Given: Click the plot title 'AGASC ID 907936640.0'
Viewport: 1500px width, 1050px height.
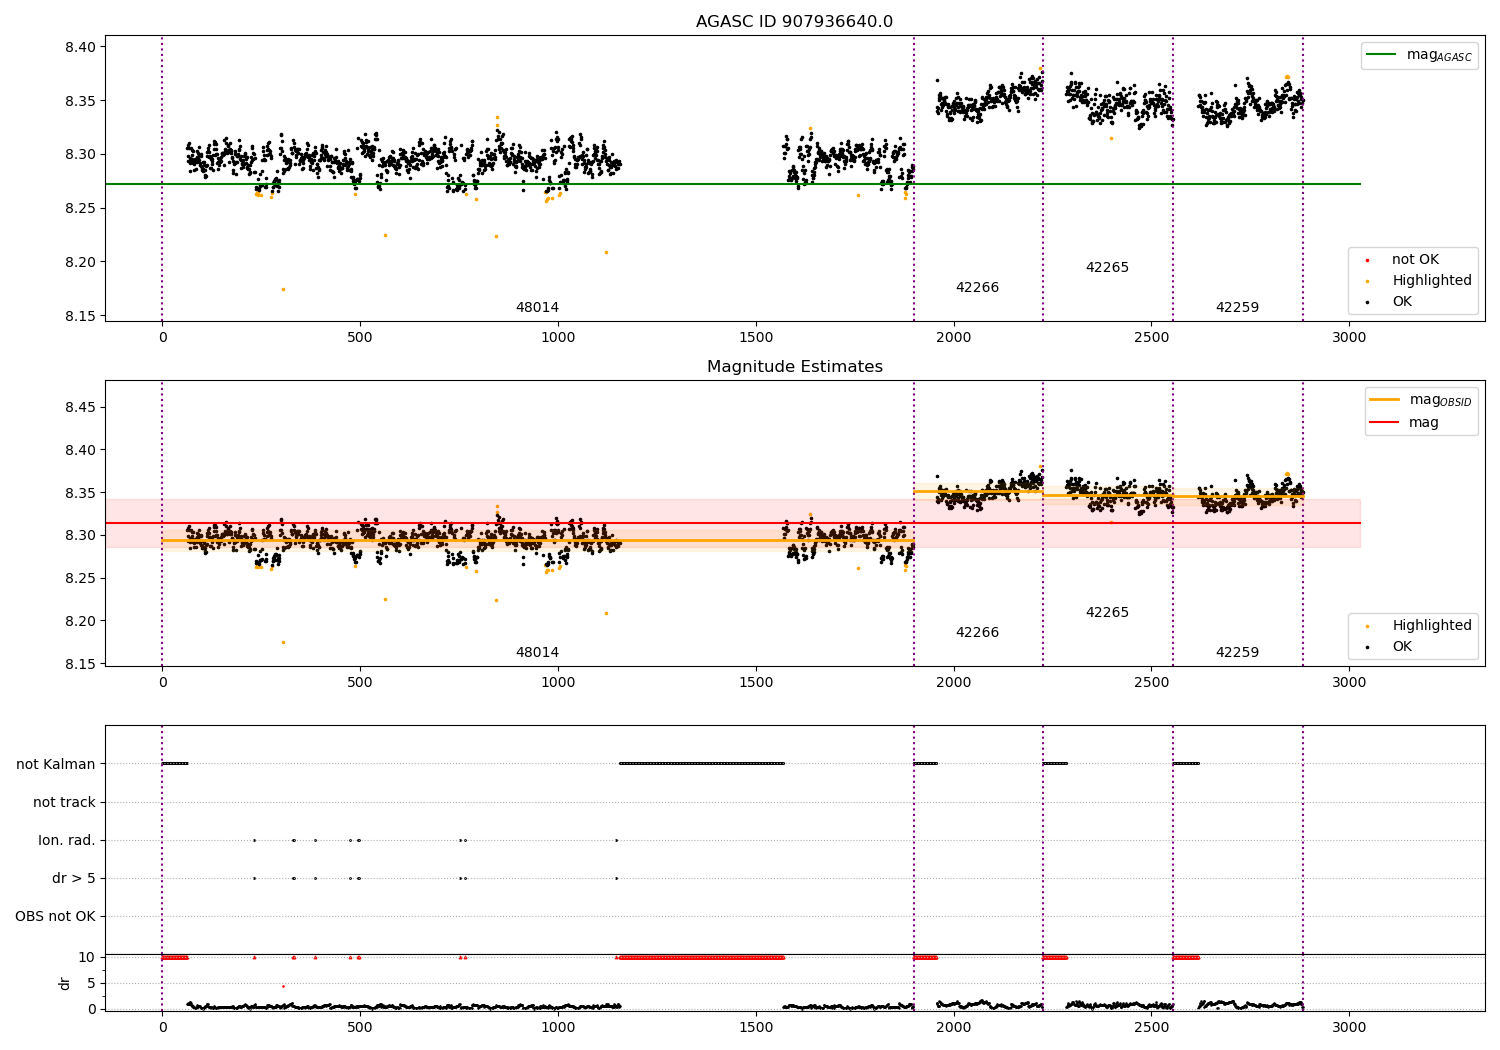Looking at the screenshot, I should 794,22.
